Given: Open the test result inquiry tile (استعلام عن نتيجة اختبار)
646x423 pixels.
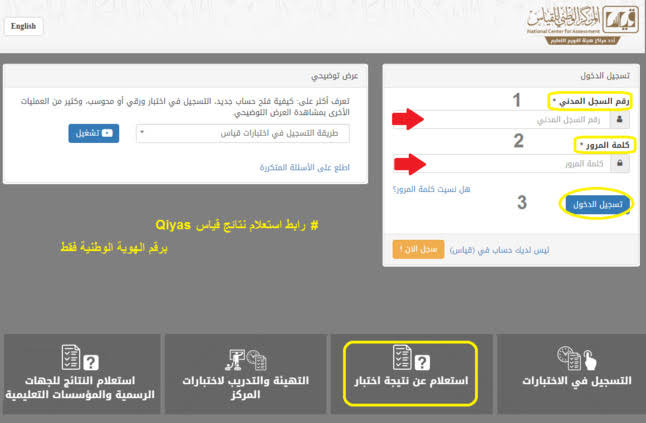Looking at the screenshot, I should point(411,374).
